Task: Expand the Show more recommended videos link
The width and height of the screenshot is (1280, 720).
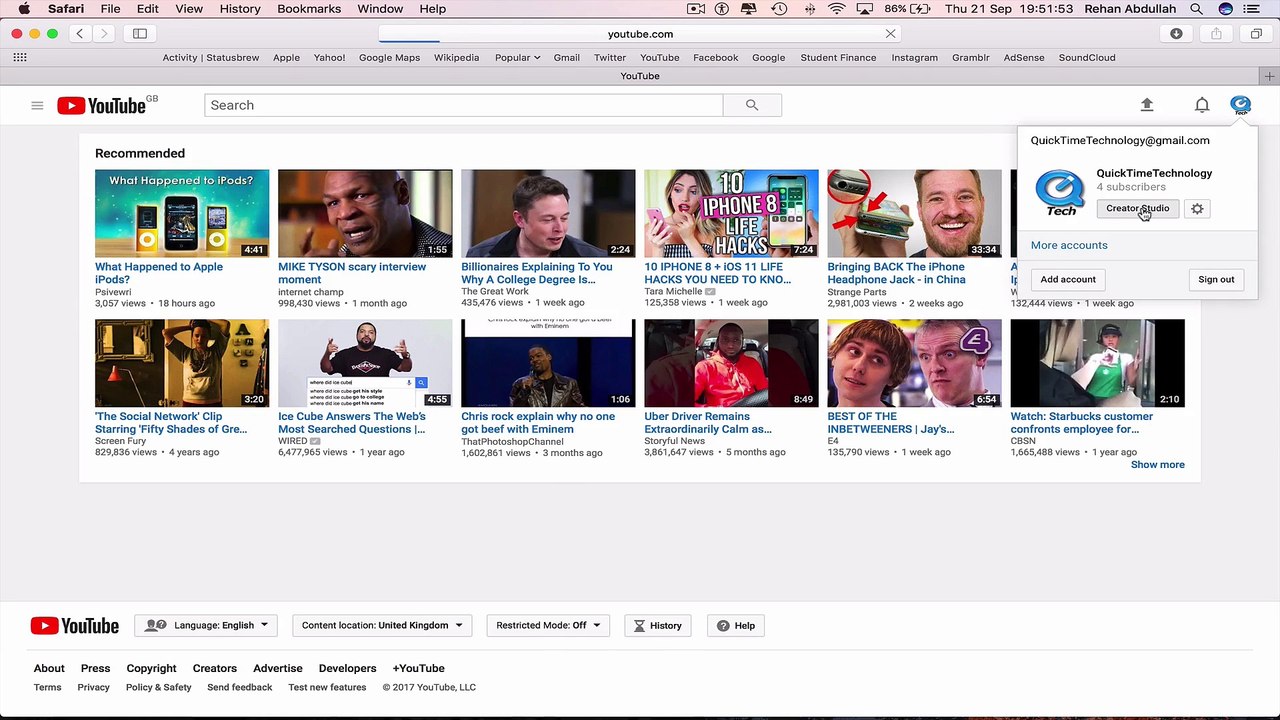Action: tap(1157, 465)
